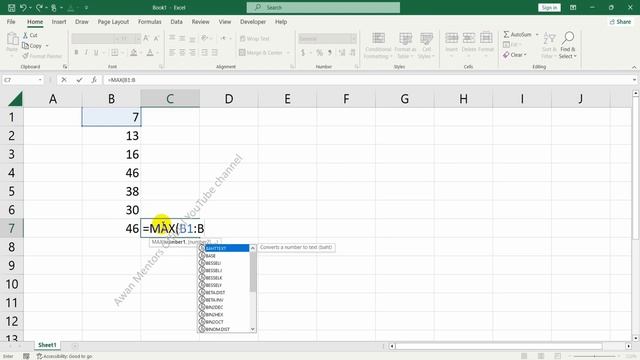Open Format as Table gallery
The height and width of the screenshot is (360, 640).
[x=405, y=45]
